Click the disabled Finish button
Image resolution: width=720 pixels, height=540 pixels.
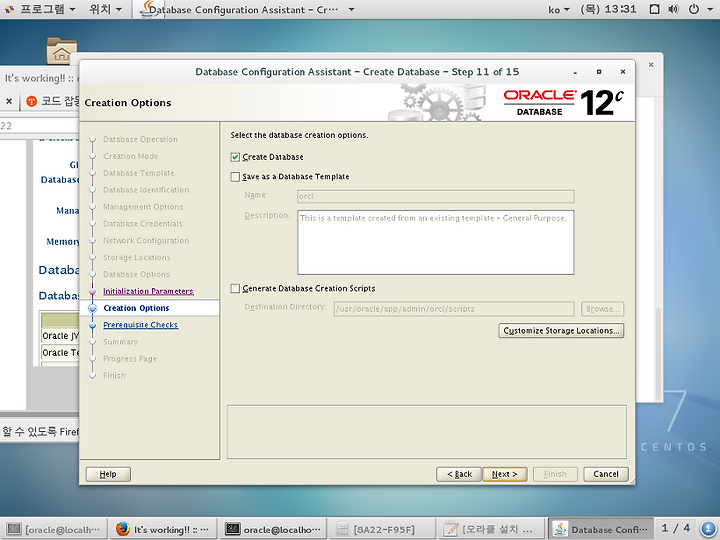[x=555, y=474]
